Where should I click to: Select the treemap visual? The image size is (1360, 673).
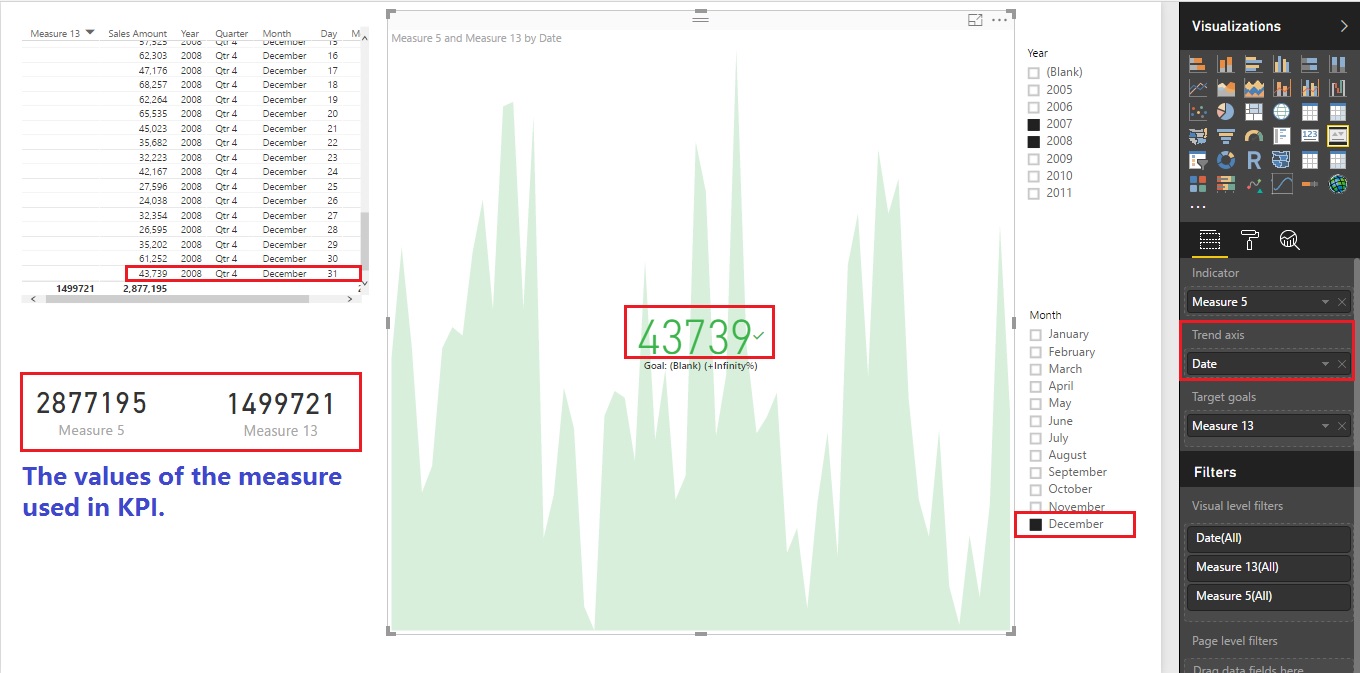pos(1253,112)
